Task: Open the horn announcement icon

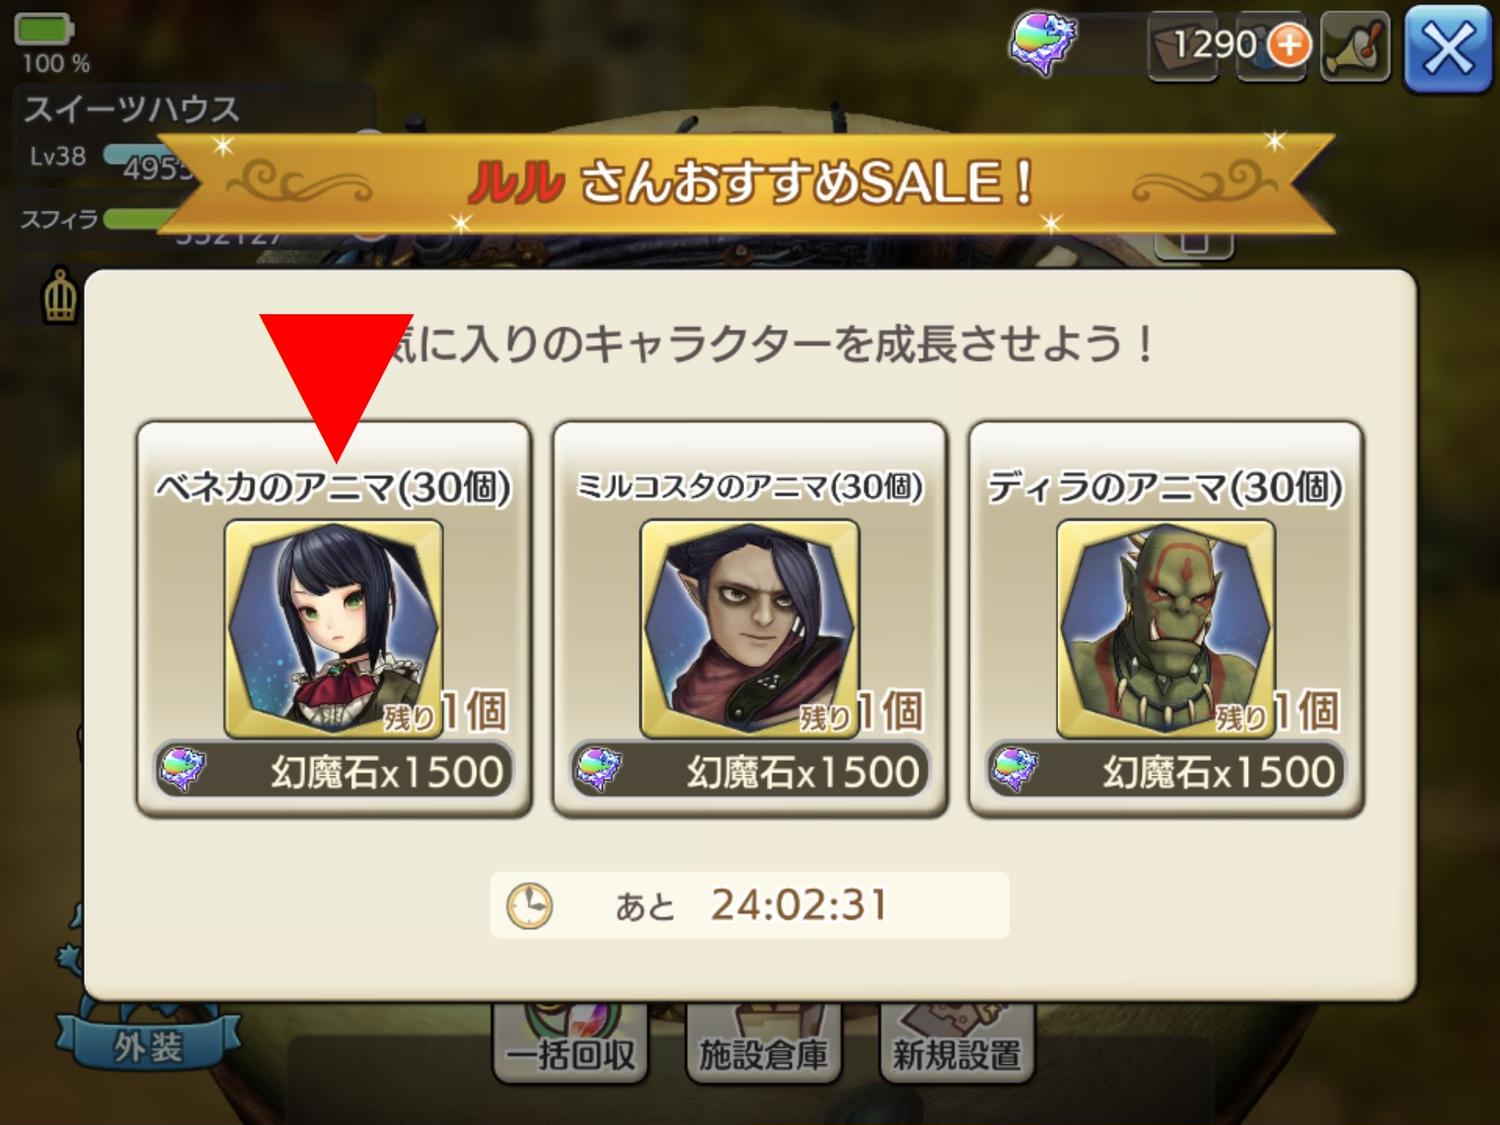Action: pyautogui.click(x=1355, y=45)
